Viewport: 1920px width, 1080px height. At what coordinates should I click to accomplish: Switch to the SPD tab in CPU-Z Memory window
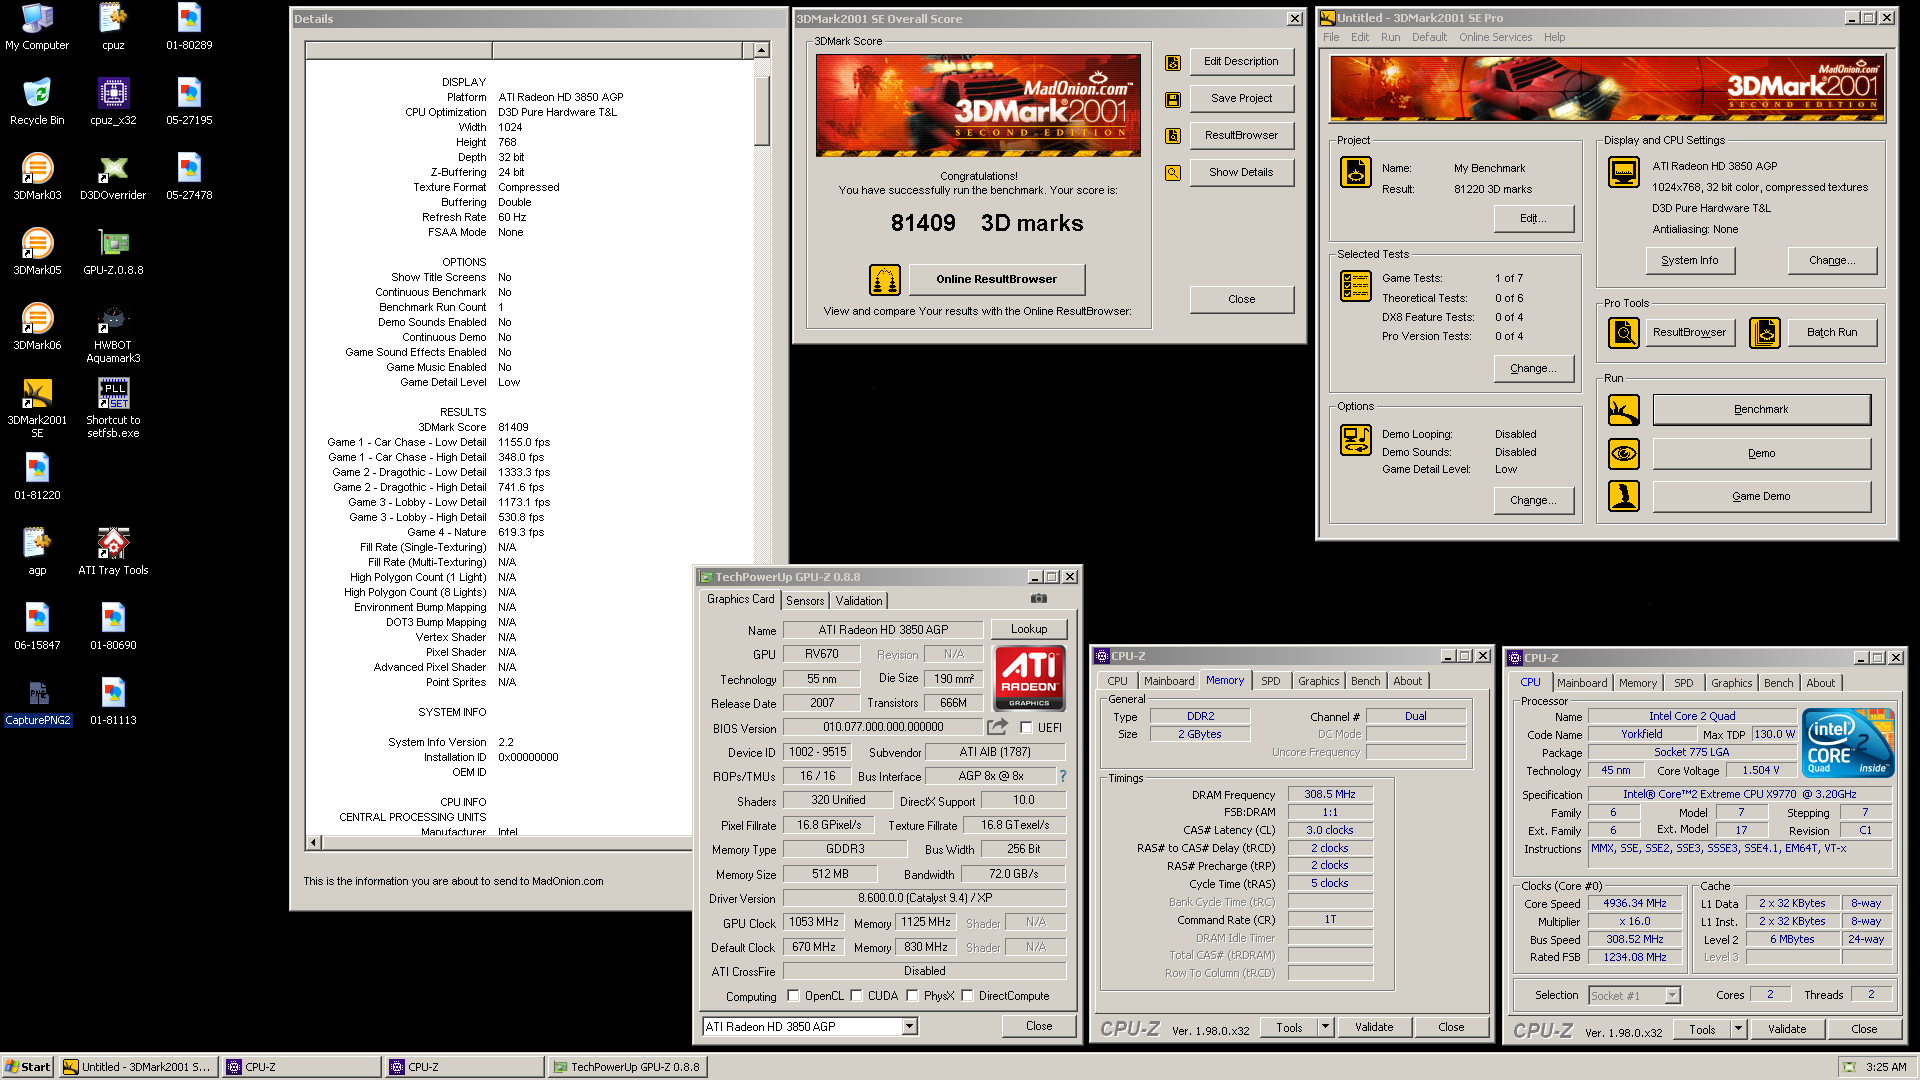[1270, 681]
